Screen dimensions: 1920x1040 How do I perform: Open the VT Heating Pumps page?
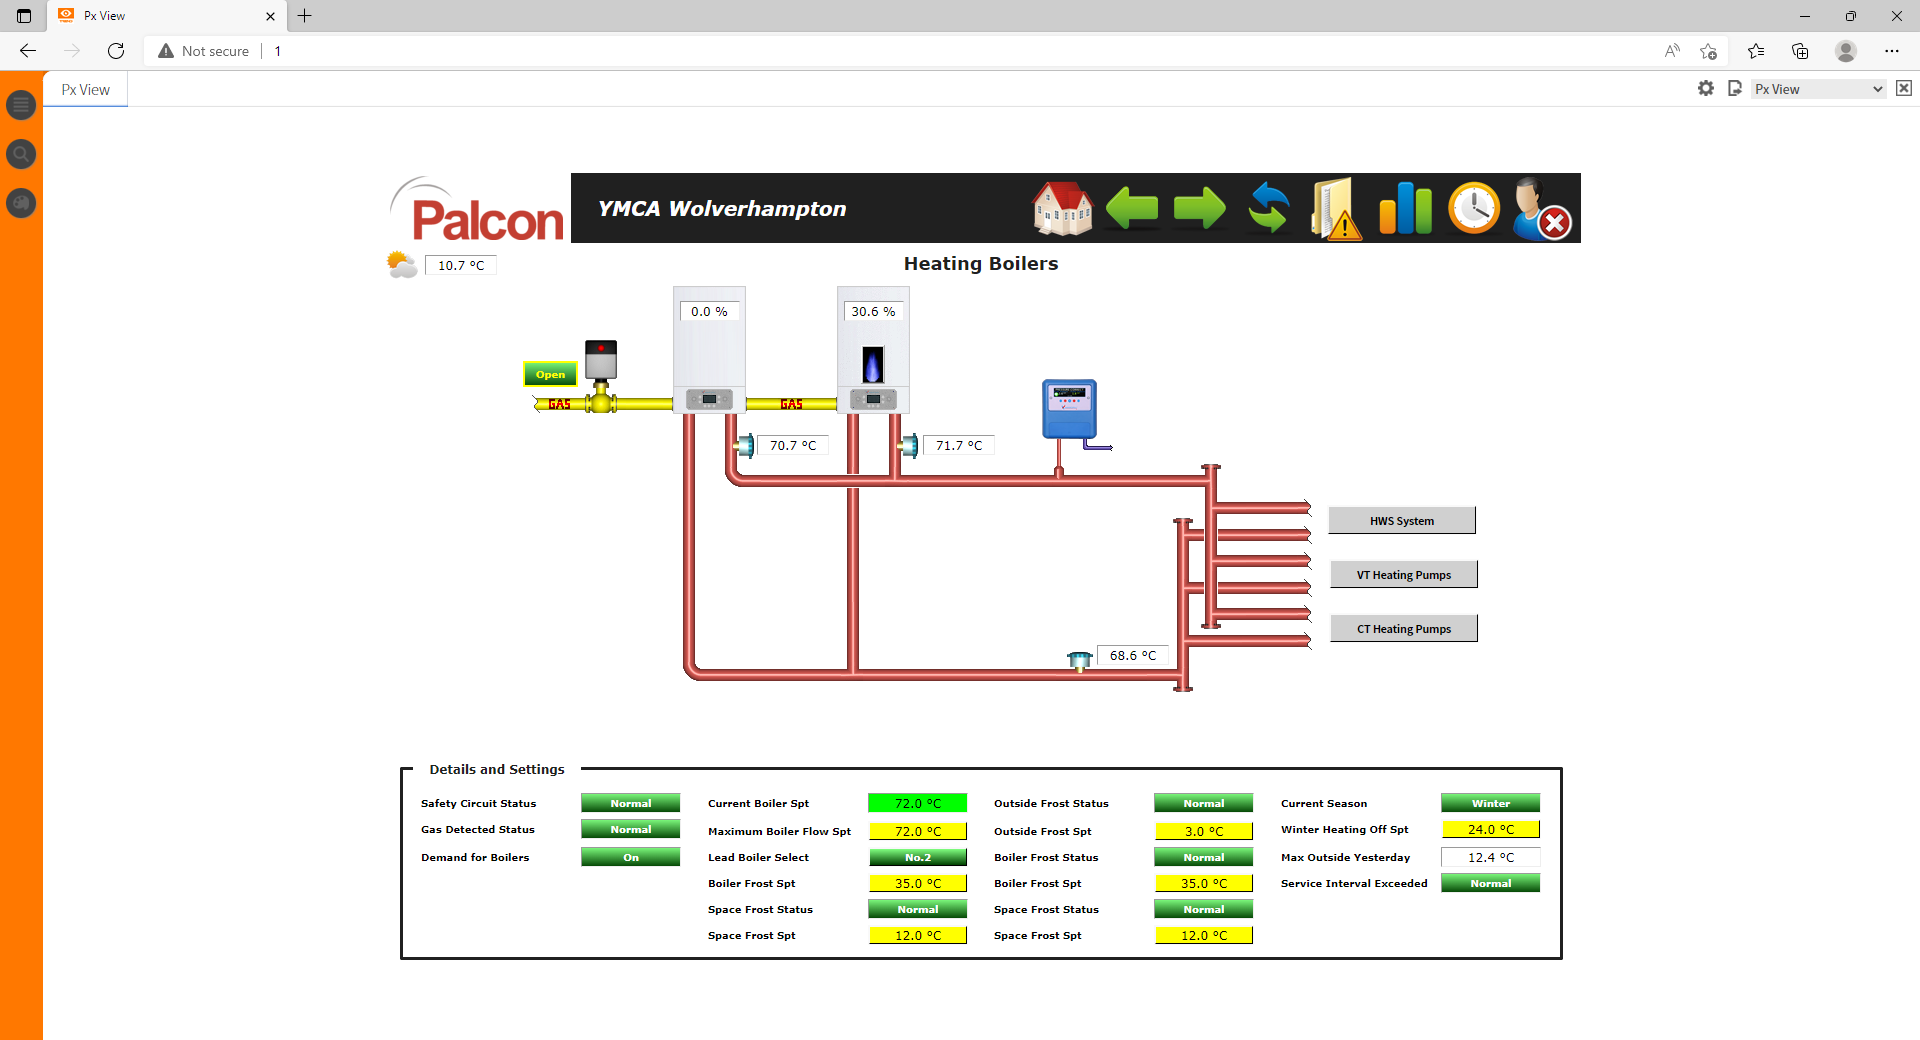pyautogui.click(x=1403, y=575)
